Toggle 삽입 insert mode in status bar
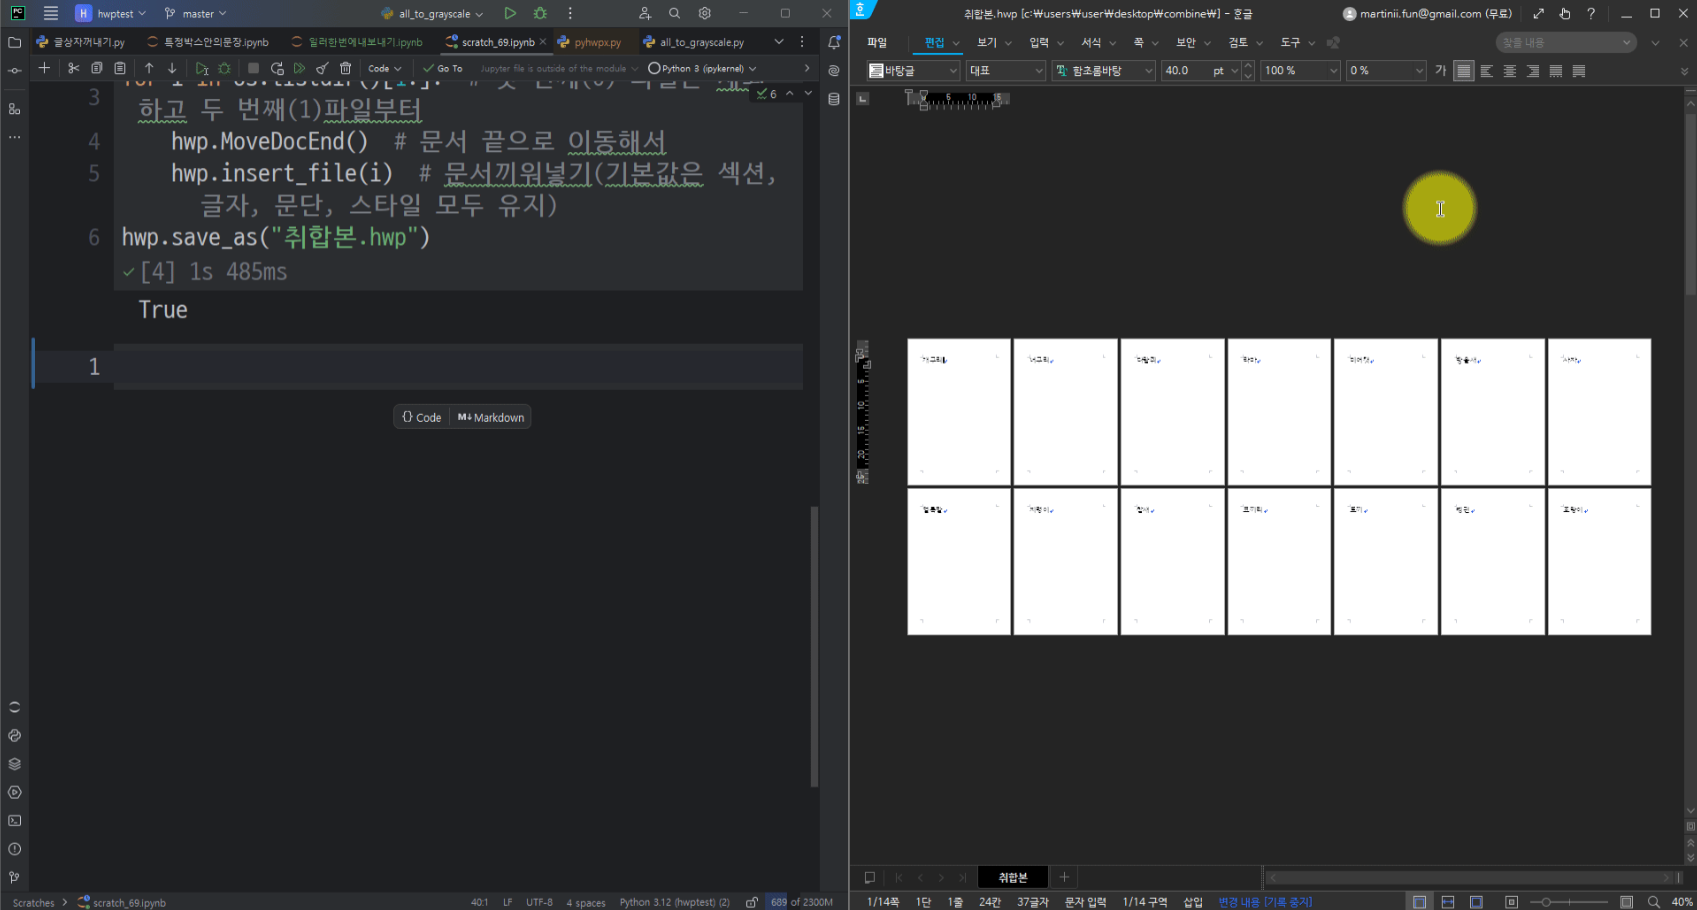This screenshot has width=1697, height=910. pos(1193,902)
